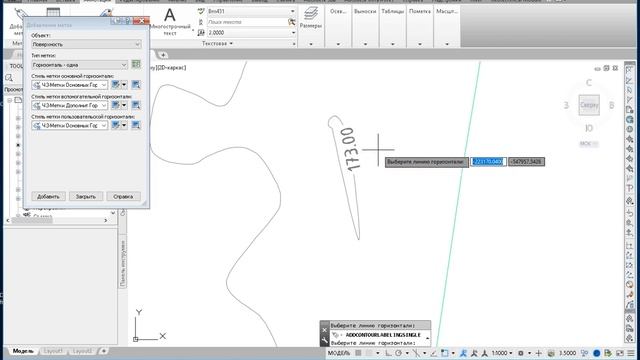The image size is (640, 360).
Task: Open command line settings via the wrench icon
Action: point(324,340)
